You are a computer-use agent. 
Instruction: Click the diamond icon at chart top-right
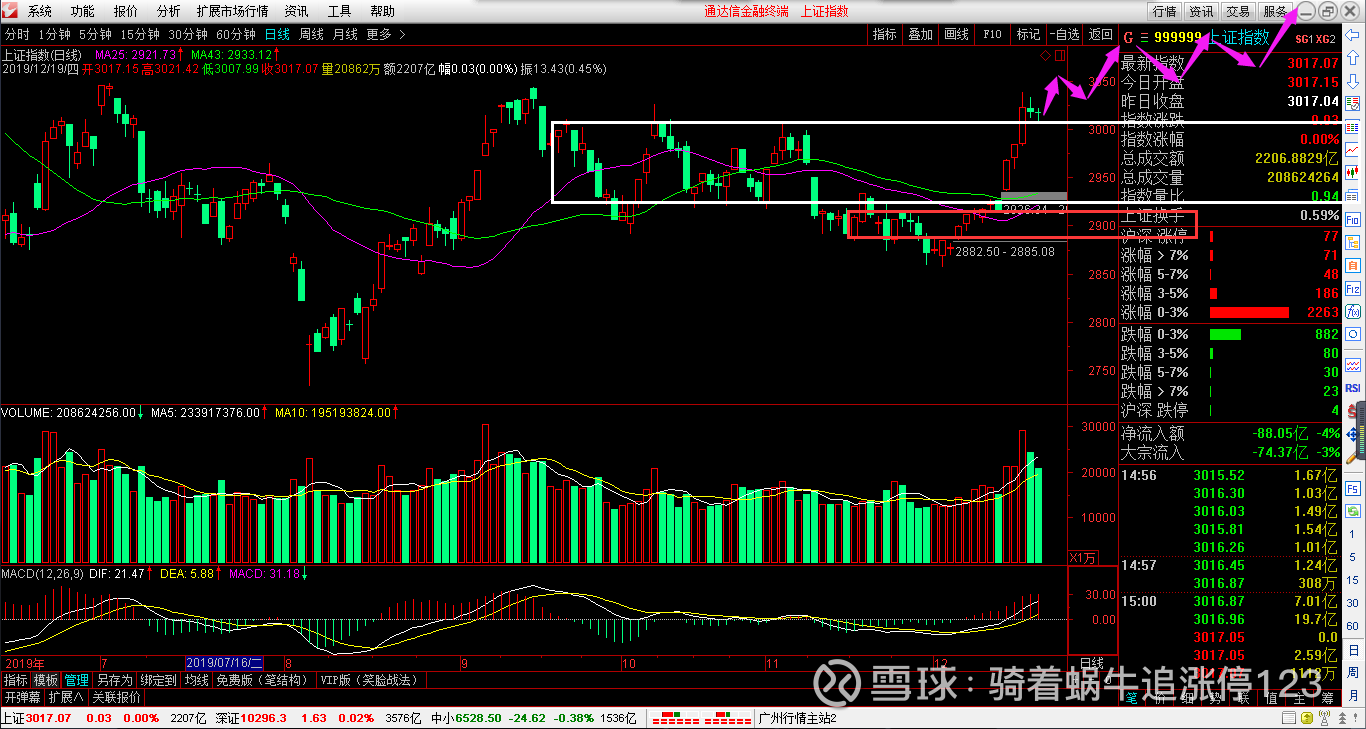(x=1044, y=55)
